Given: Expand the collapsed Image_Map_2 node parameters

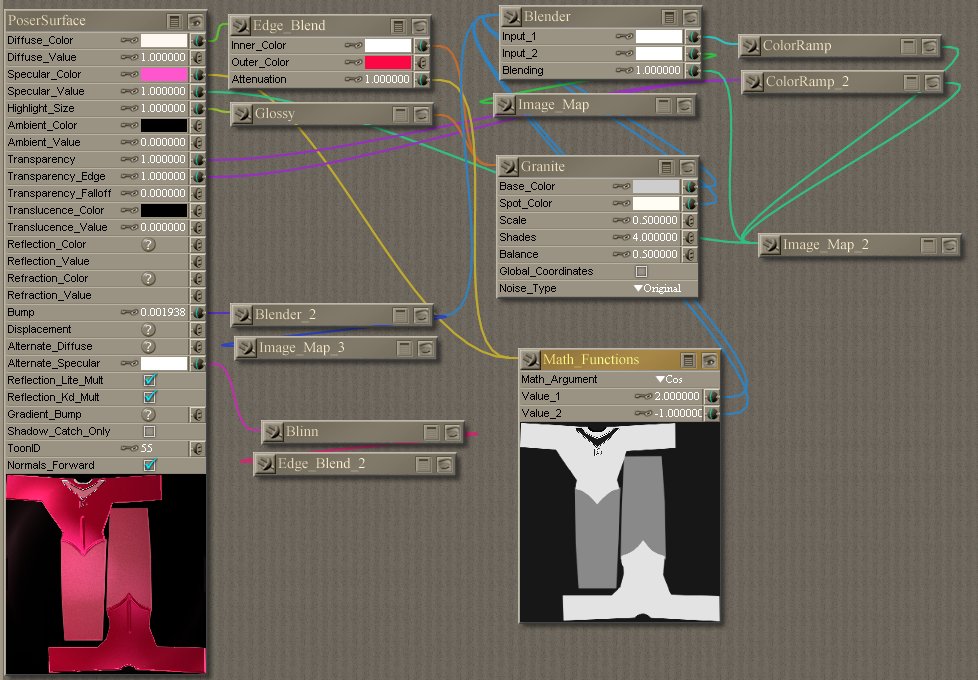Looking at the screenshot, I should coord(929,245).
